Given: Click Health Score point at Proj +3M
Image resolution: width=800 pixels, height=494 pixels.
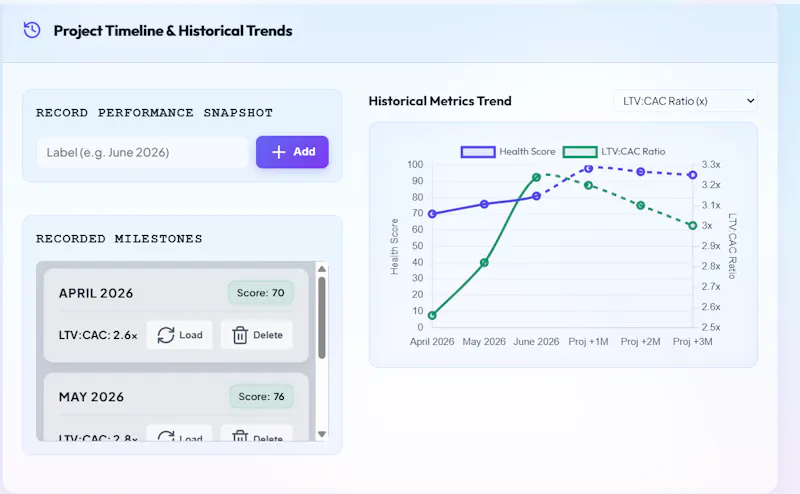Looking at the screenshot, I should point(692,175).
